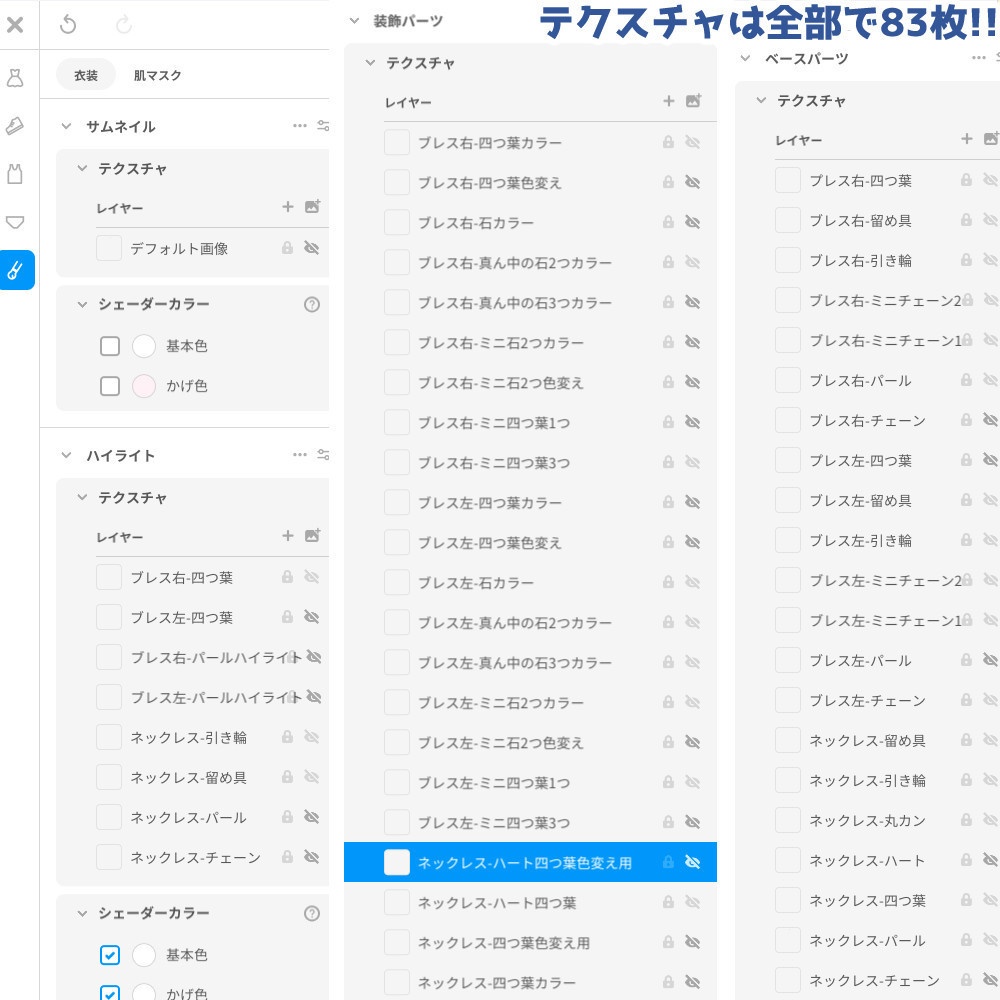
Task: Show the hidden ネックレス-ハート四つ葉色変え用 layer
Action: (x=693, y=861)
